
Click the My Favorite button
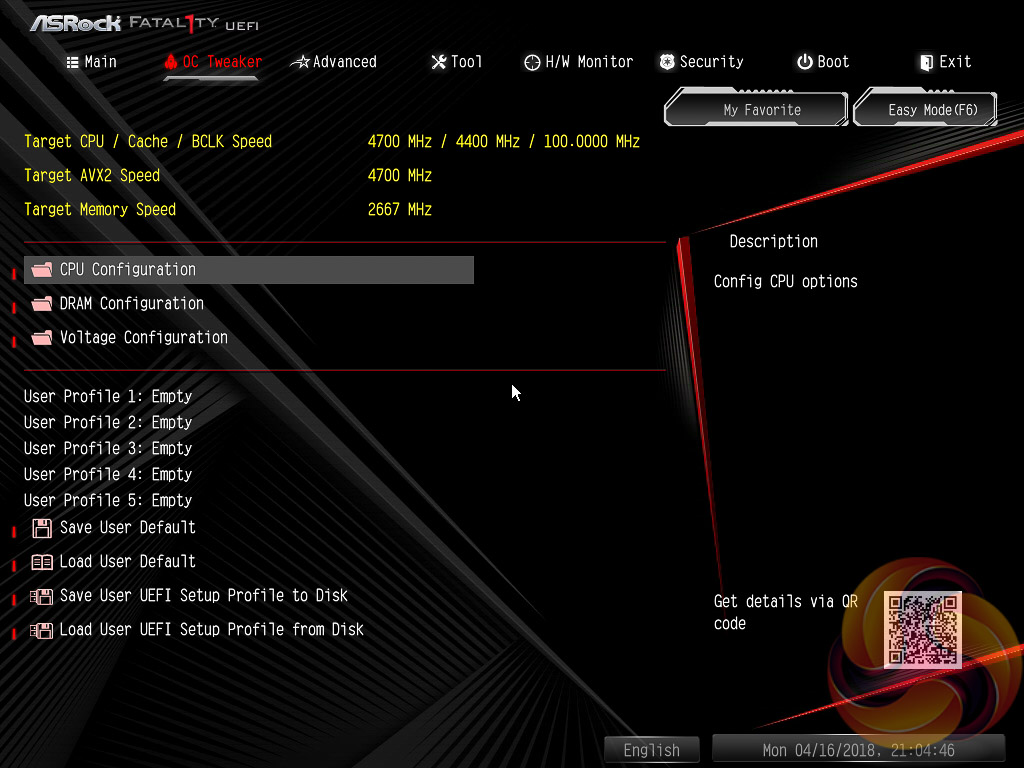tap(756, 109)
